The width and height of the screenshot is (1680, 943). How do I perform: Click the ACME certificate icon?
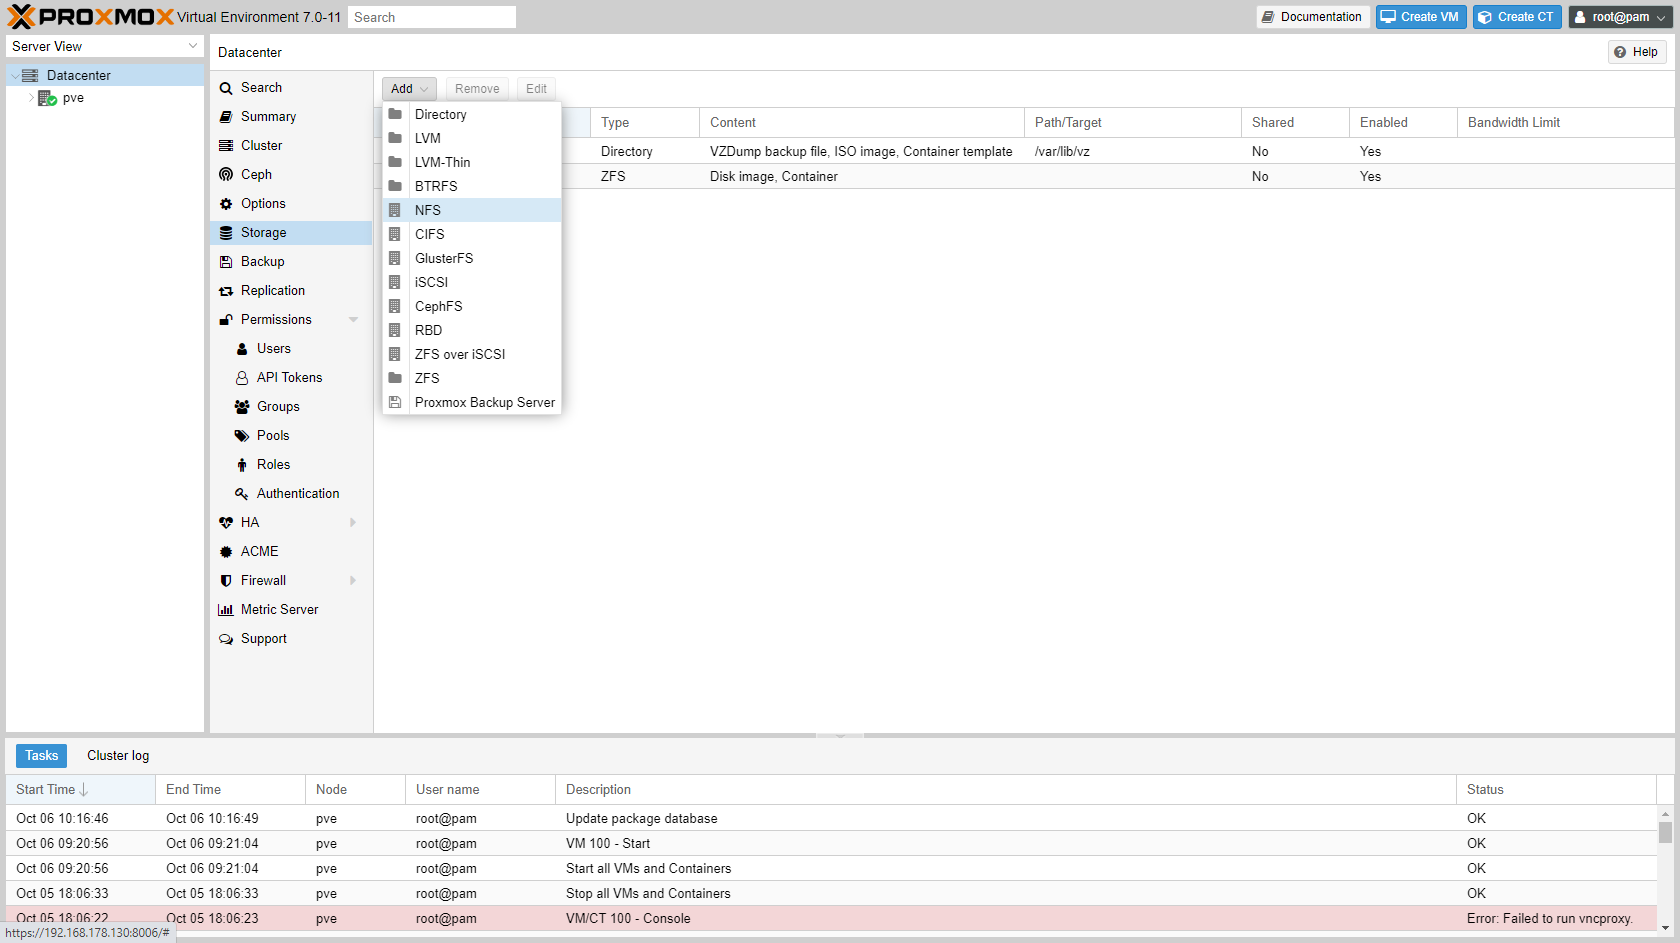click(x=226, y=552)
